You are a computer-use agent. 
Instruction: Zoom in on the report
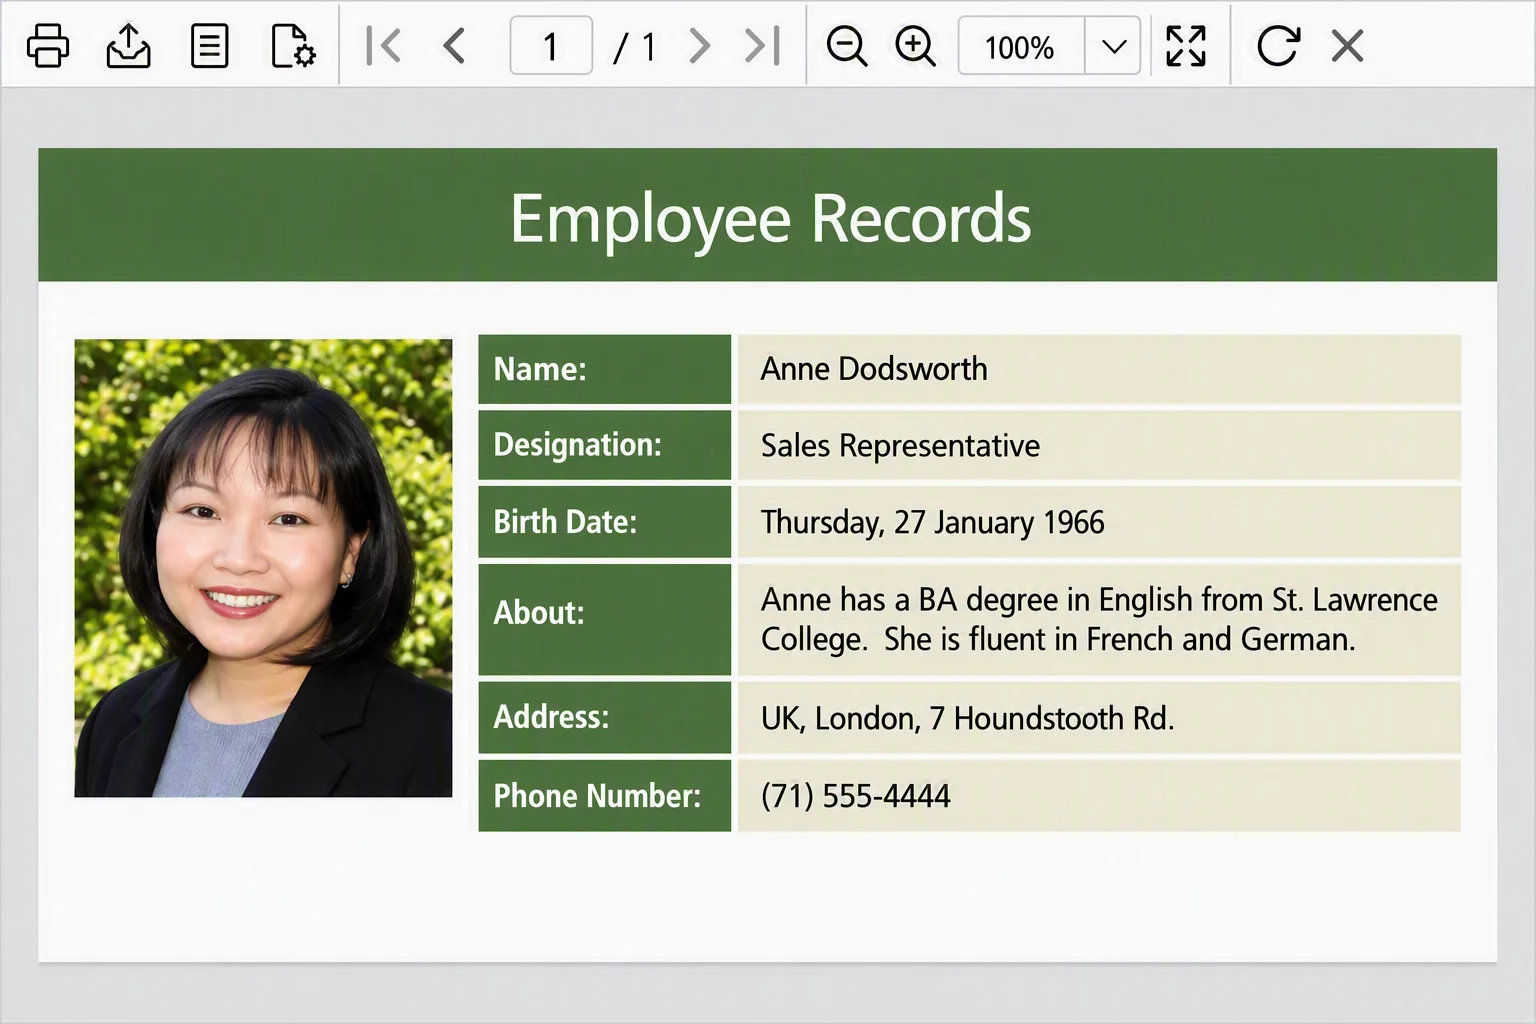915,46
